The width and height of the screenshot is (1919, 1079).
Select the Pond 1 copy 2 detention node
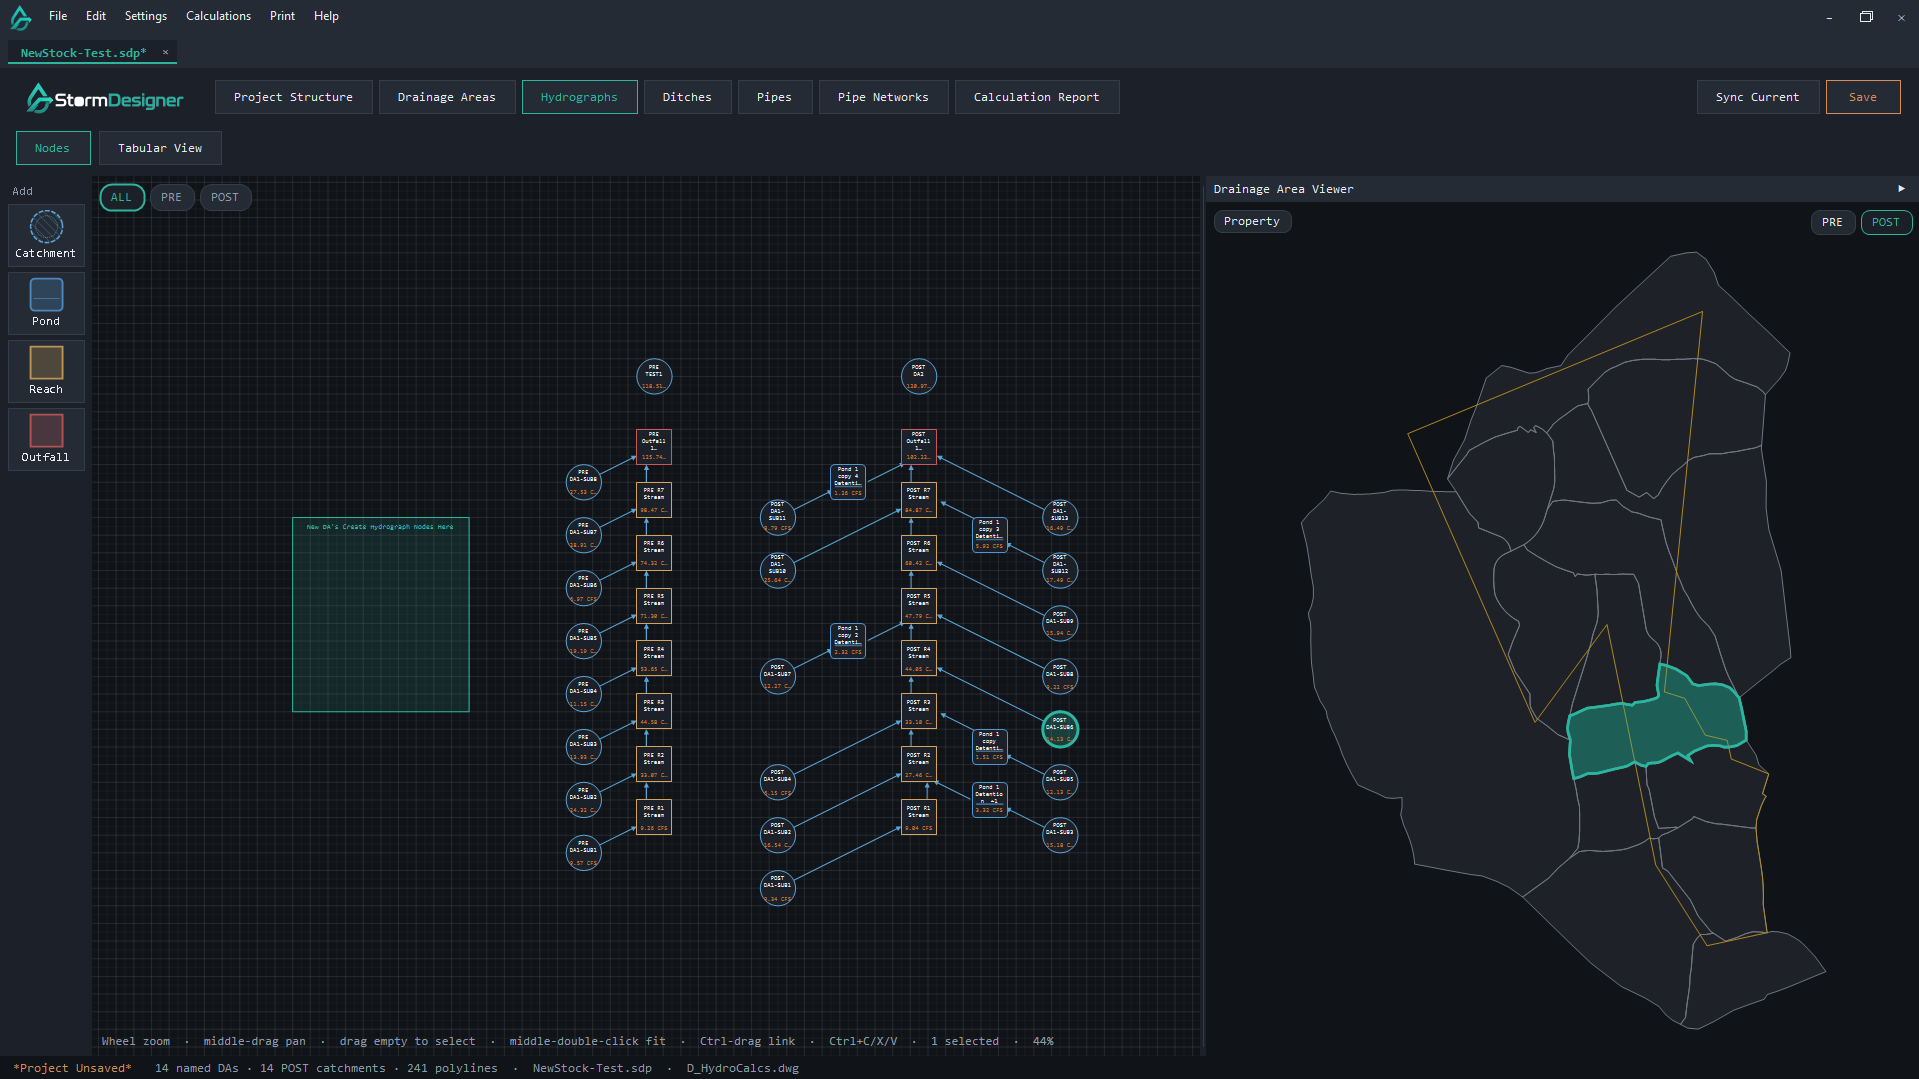[x=848, y=641]
